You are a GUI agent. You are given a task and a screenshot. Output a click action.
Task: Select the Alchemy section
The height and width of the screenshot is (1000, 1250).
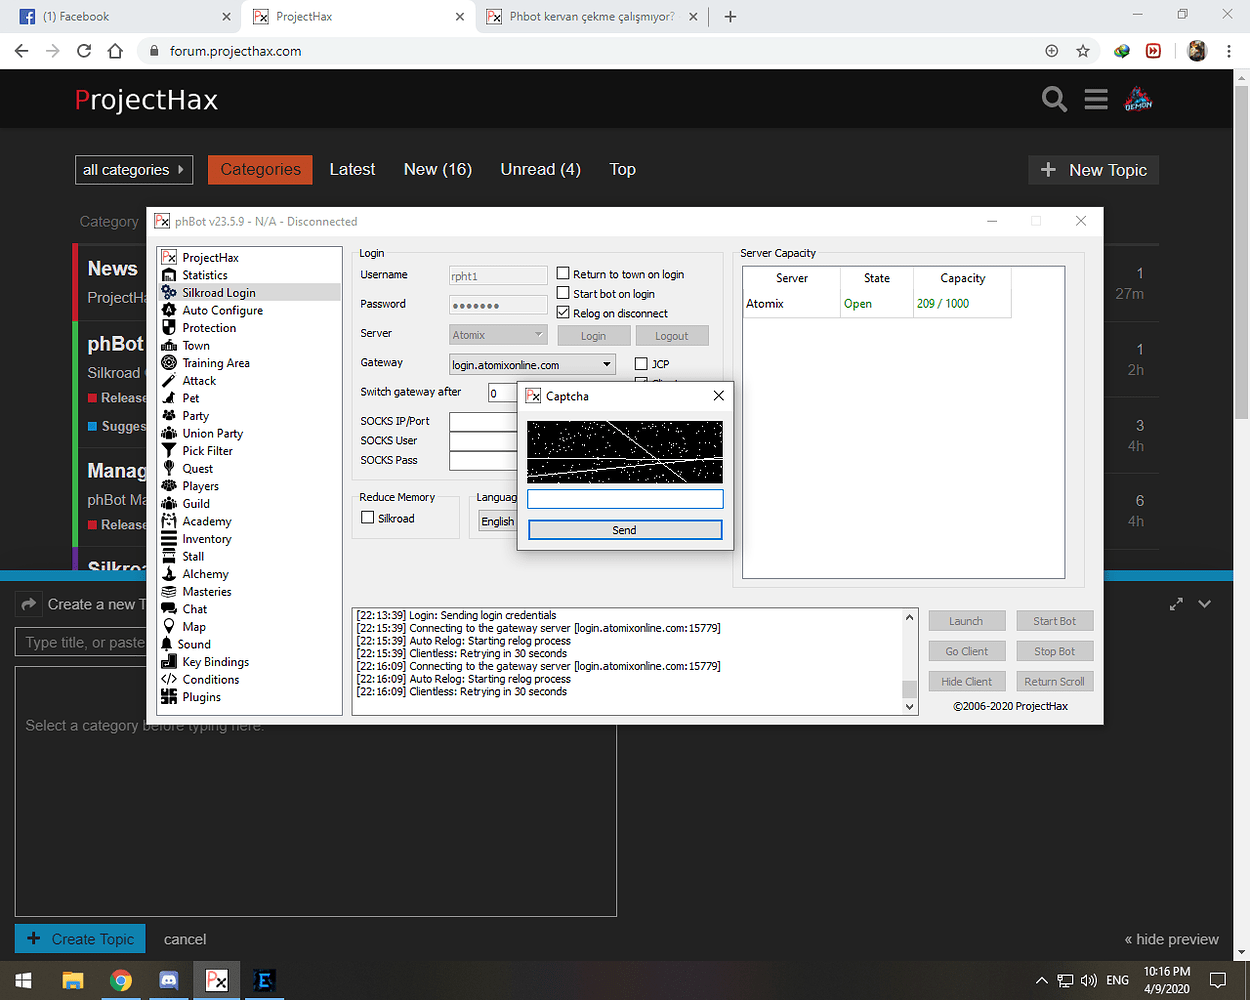(x=203, y=573)
